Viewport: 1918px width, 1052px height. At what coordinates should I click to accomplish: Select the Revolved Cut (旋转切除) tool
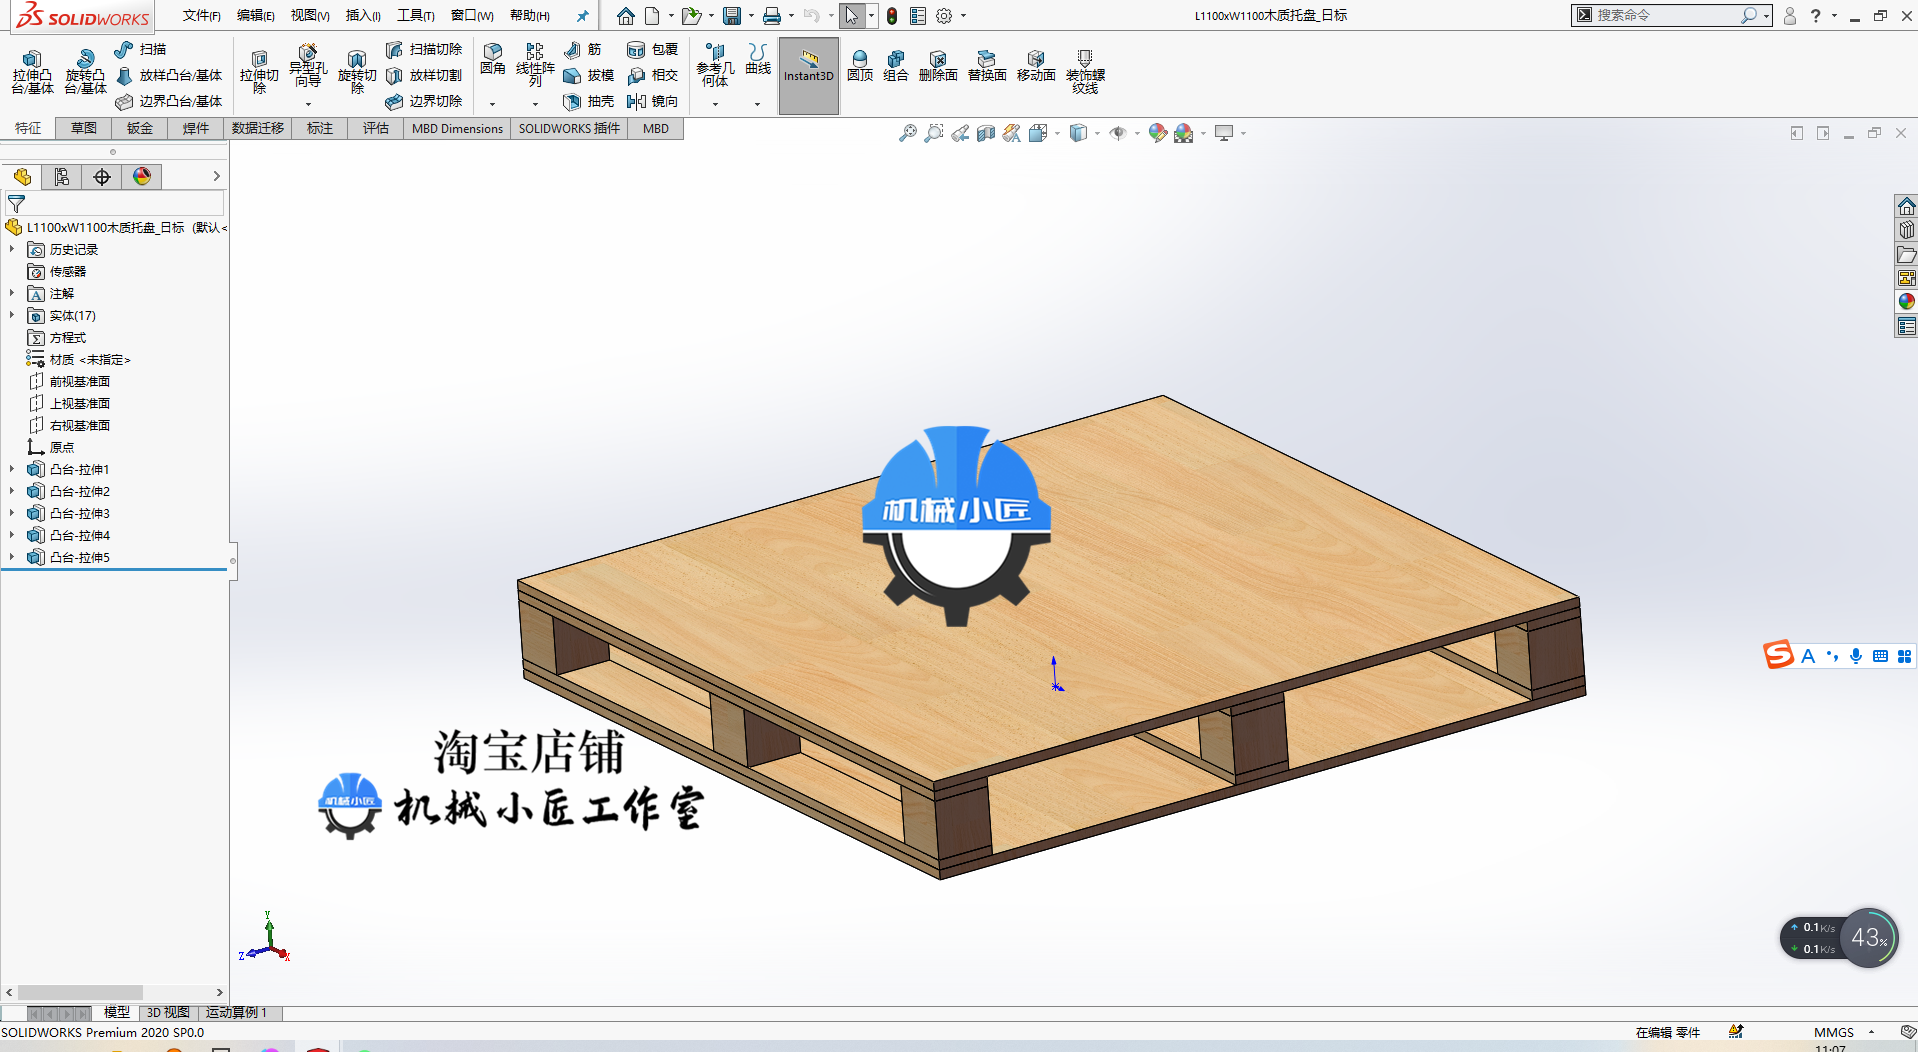click(357, 72)
